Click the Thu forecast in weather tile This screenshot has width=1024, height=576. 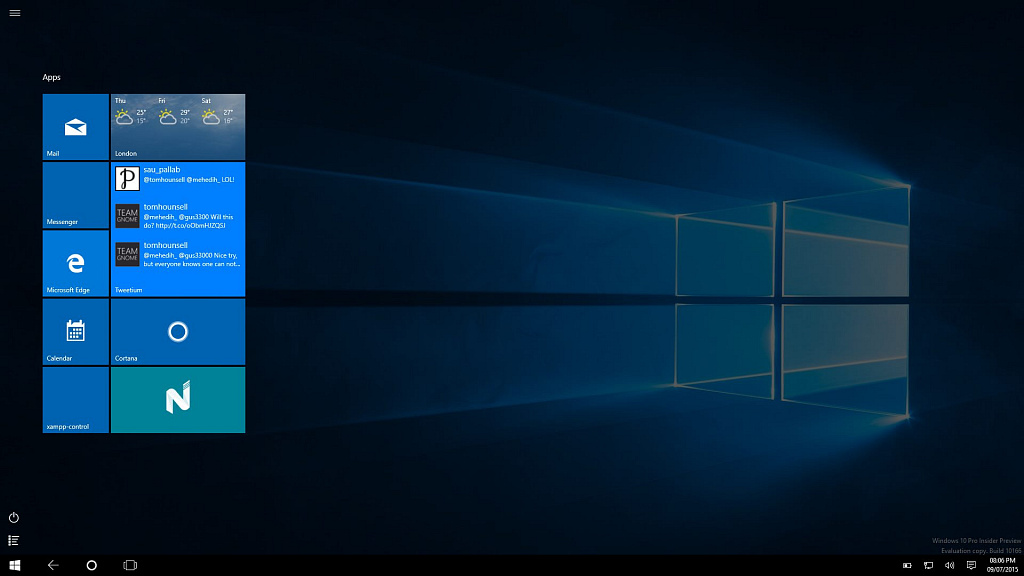coord(131,112)
